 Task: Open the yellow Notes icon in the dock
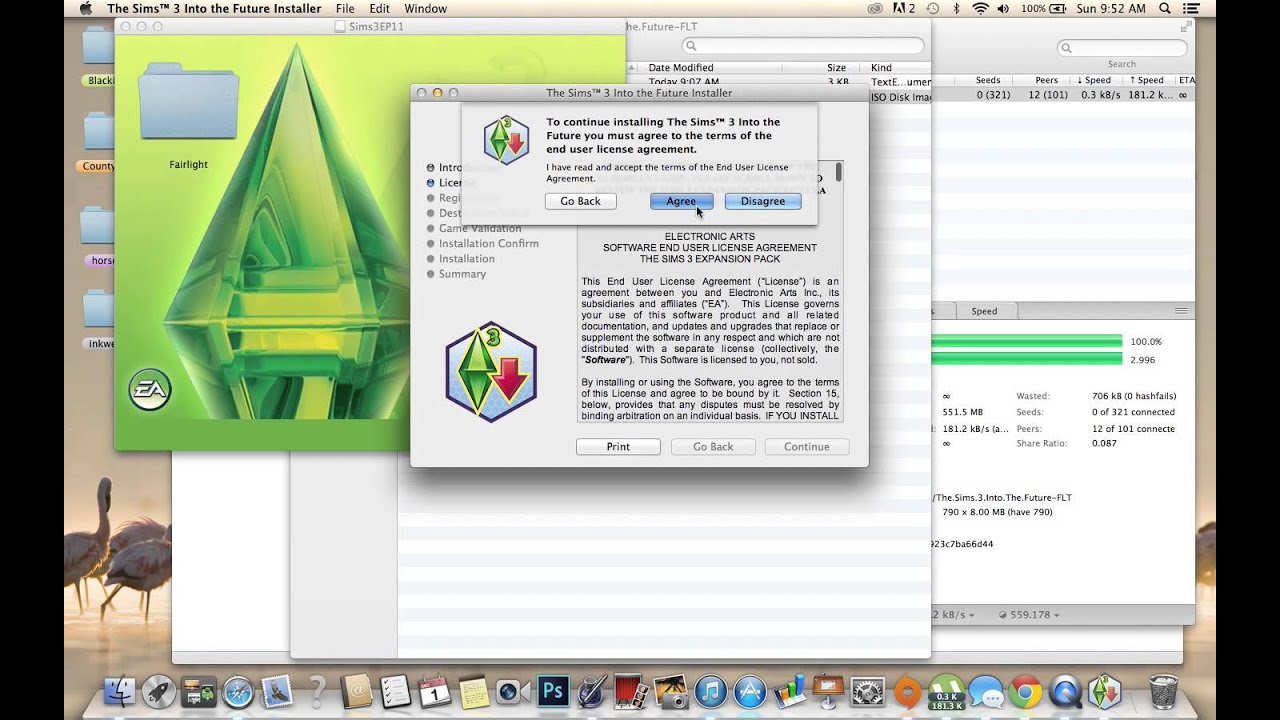[473, 692]
